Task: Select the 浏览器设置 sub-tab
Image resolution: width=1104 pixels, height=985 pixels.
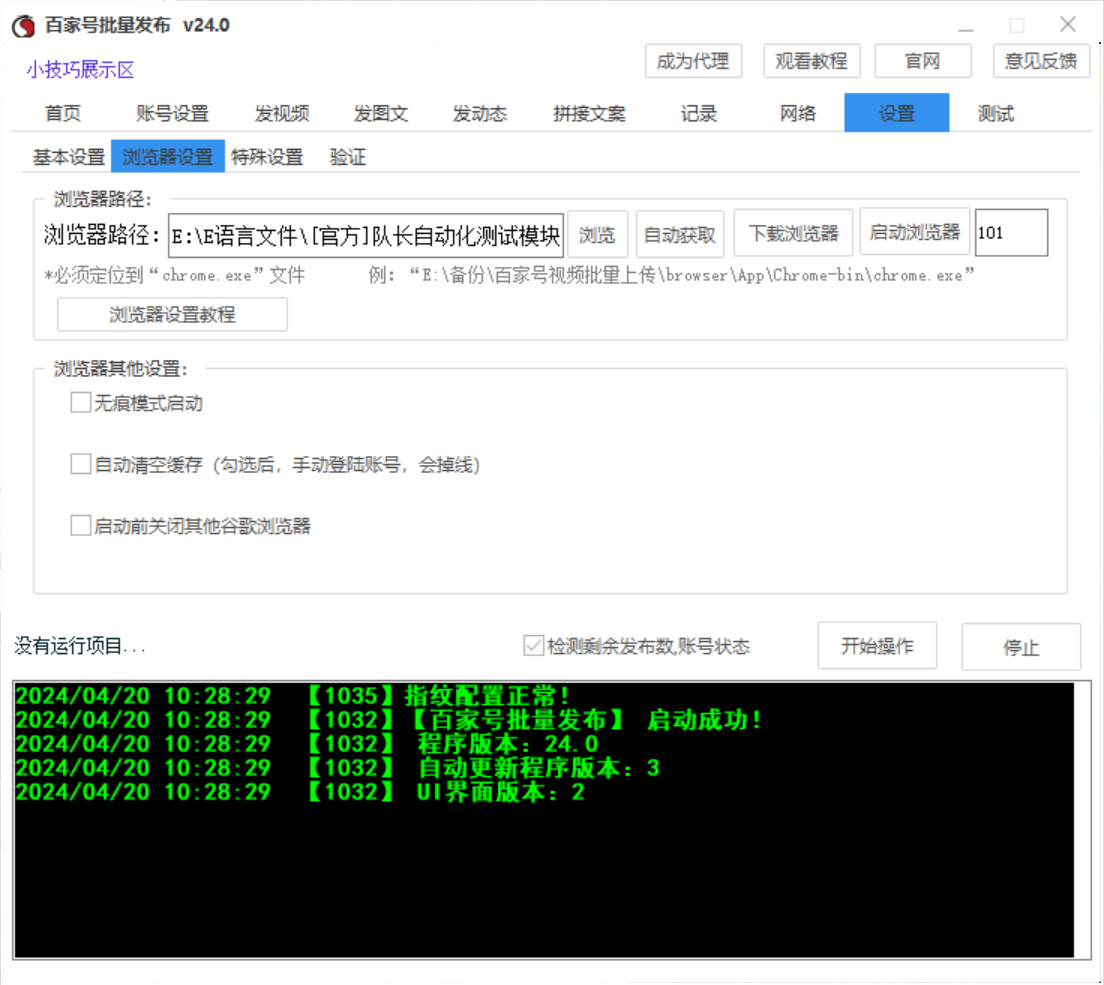Action: pyautogui.click(x=168, y=156)
